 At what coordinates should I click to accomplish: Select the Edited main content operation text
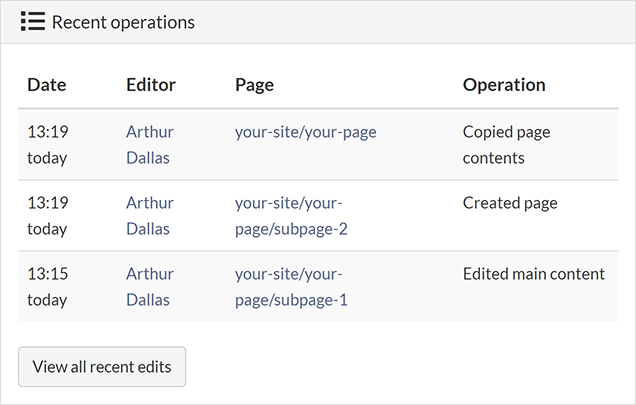533,274
